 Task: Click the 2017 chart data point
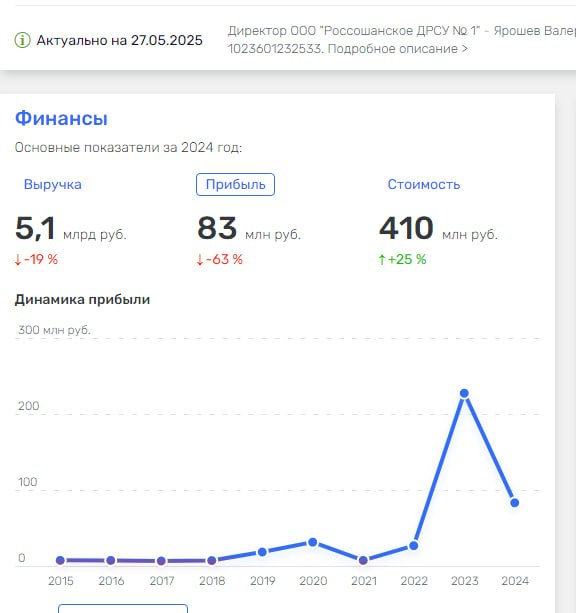(161, 561)
